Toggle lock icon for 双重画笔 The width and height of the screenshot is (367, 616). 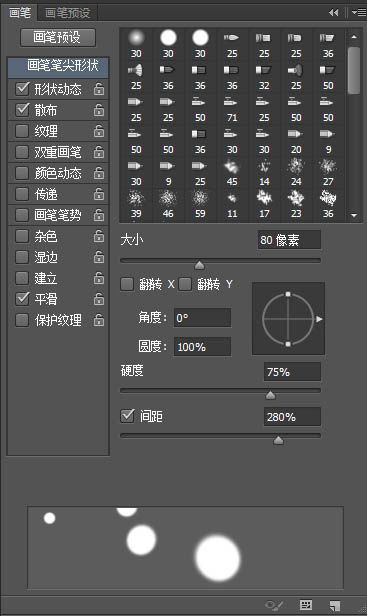pyautogui.click(x=99, y=152)
